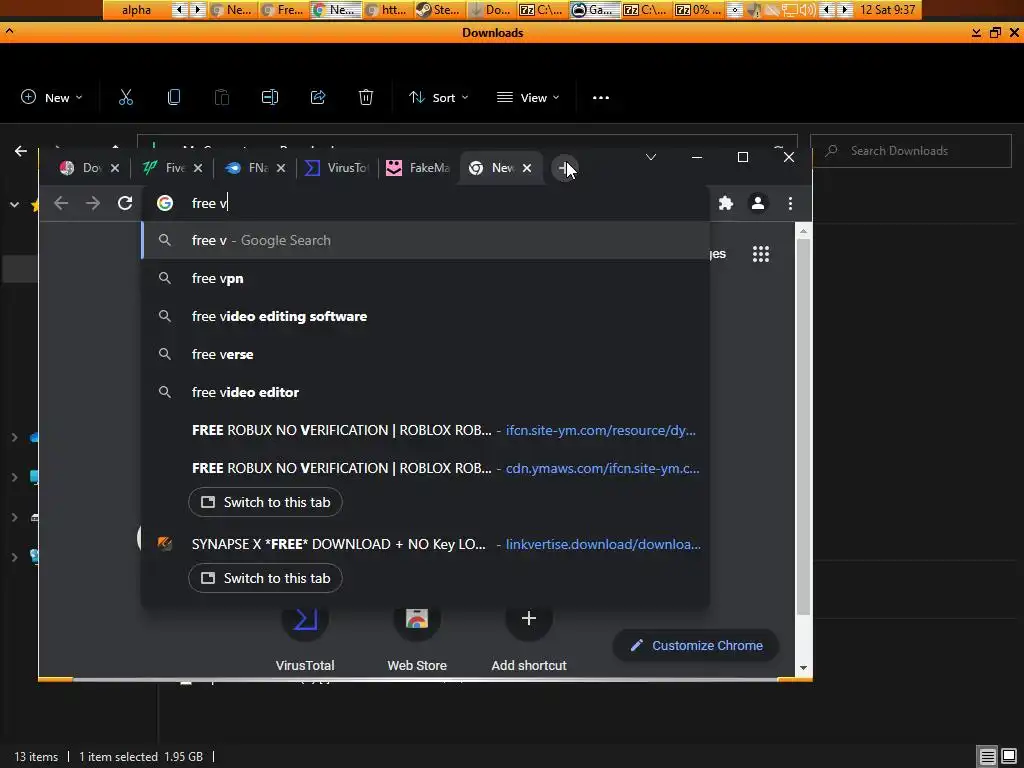Select the 'free vpn' suggestion
Image resolution: width=1024 pixels, height=768 pixels.
pyautogui.click(x=425, y=278)
